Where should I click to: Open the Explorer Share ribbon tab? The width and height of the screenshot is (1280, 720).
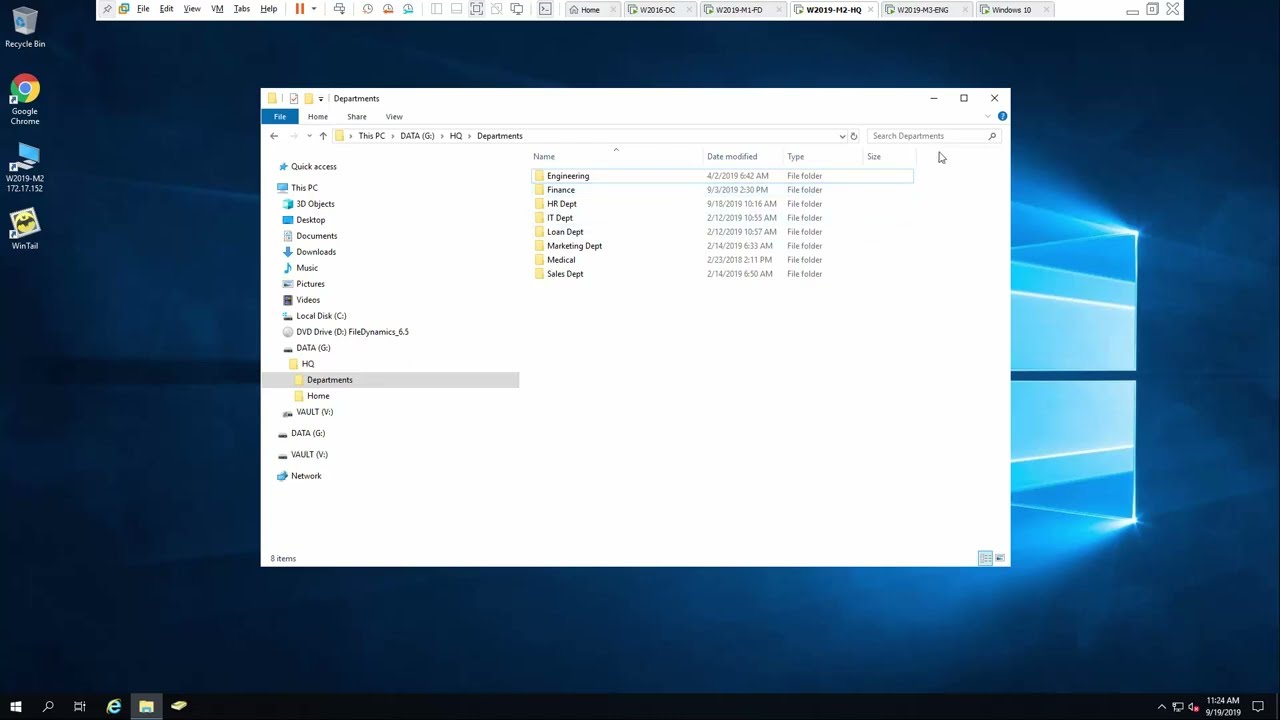click(x=357, y=117)
